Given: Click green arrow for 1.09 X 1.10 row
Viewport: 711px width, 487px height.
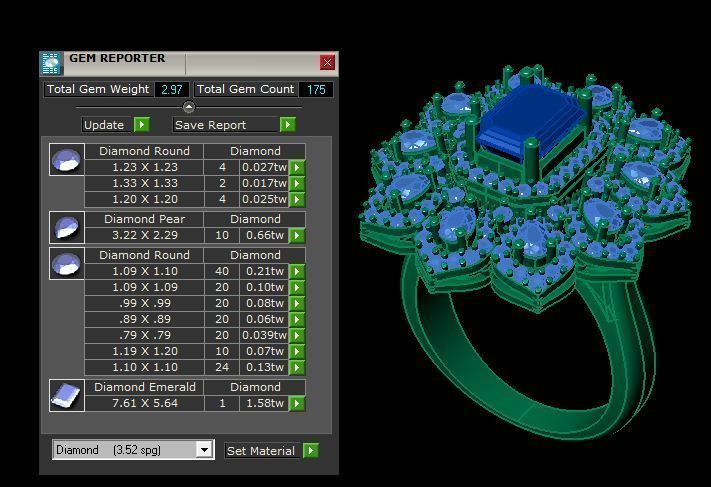Looking at the screenshot, I should (x=297, y=271).
